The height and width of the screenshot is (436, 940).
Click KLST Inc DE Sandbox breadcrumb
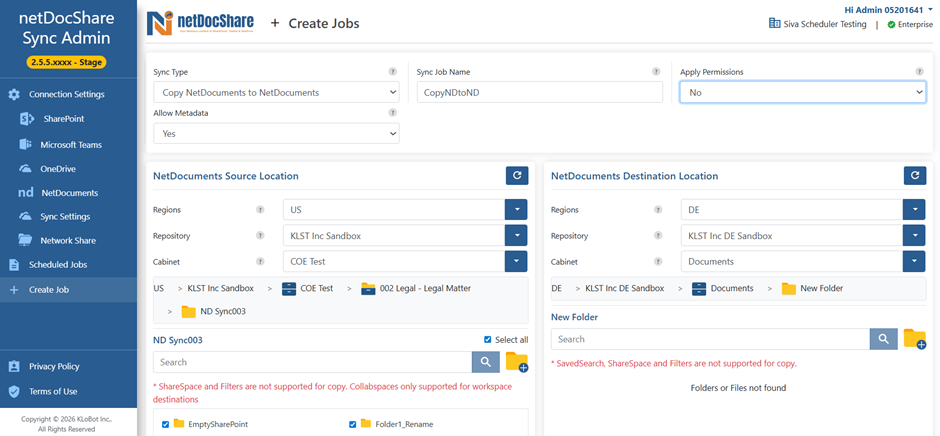coord(625,288)
